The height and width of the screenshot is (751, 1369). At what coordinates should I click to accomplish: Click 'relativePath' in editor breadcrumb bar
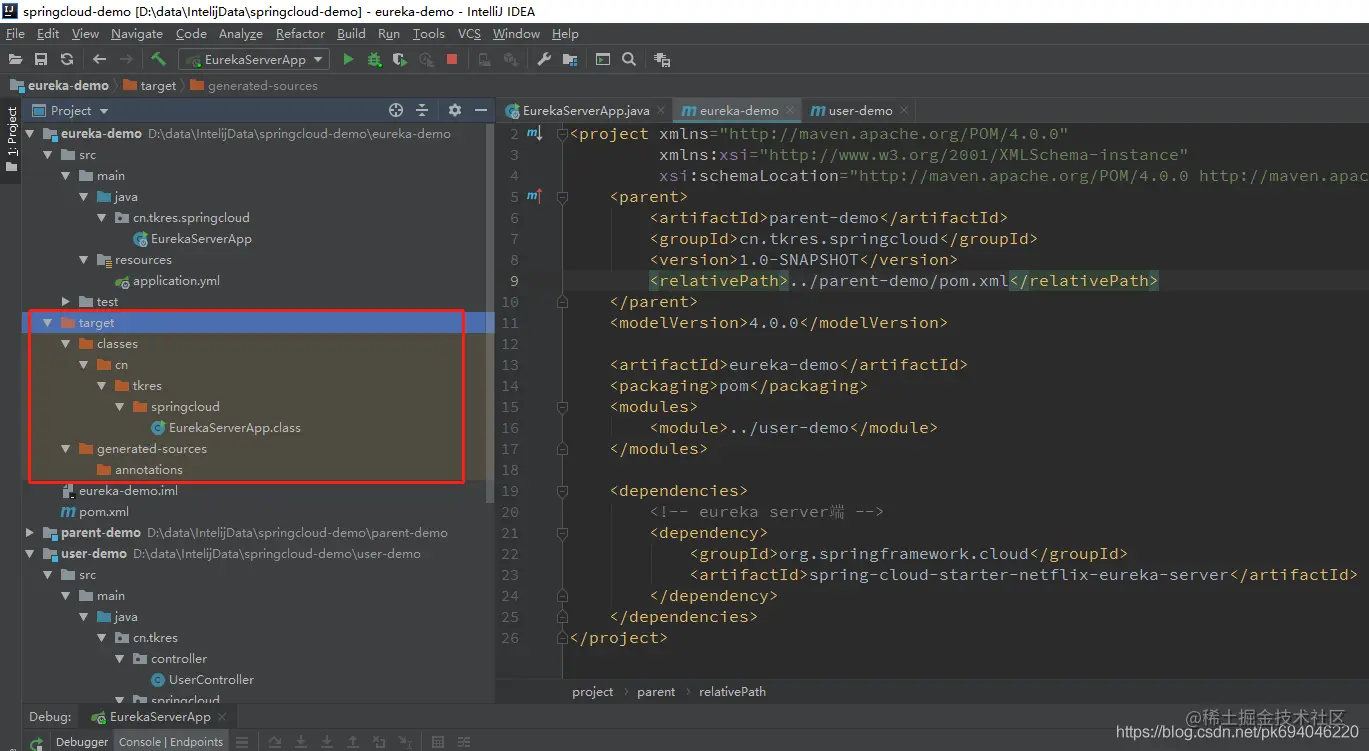(x=732, y=691)
